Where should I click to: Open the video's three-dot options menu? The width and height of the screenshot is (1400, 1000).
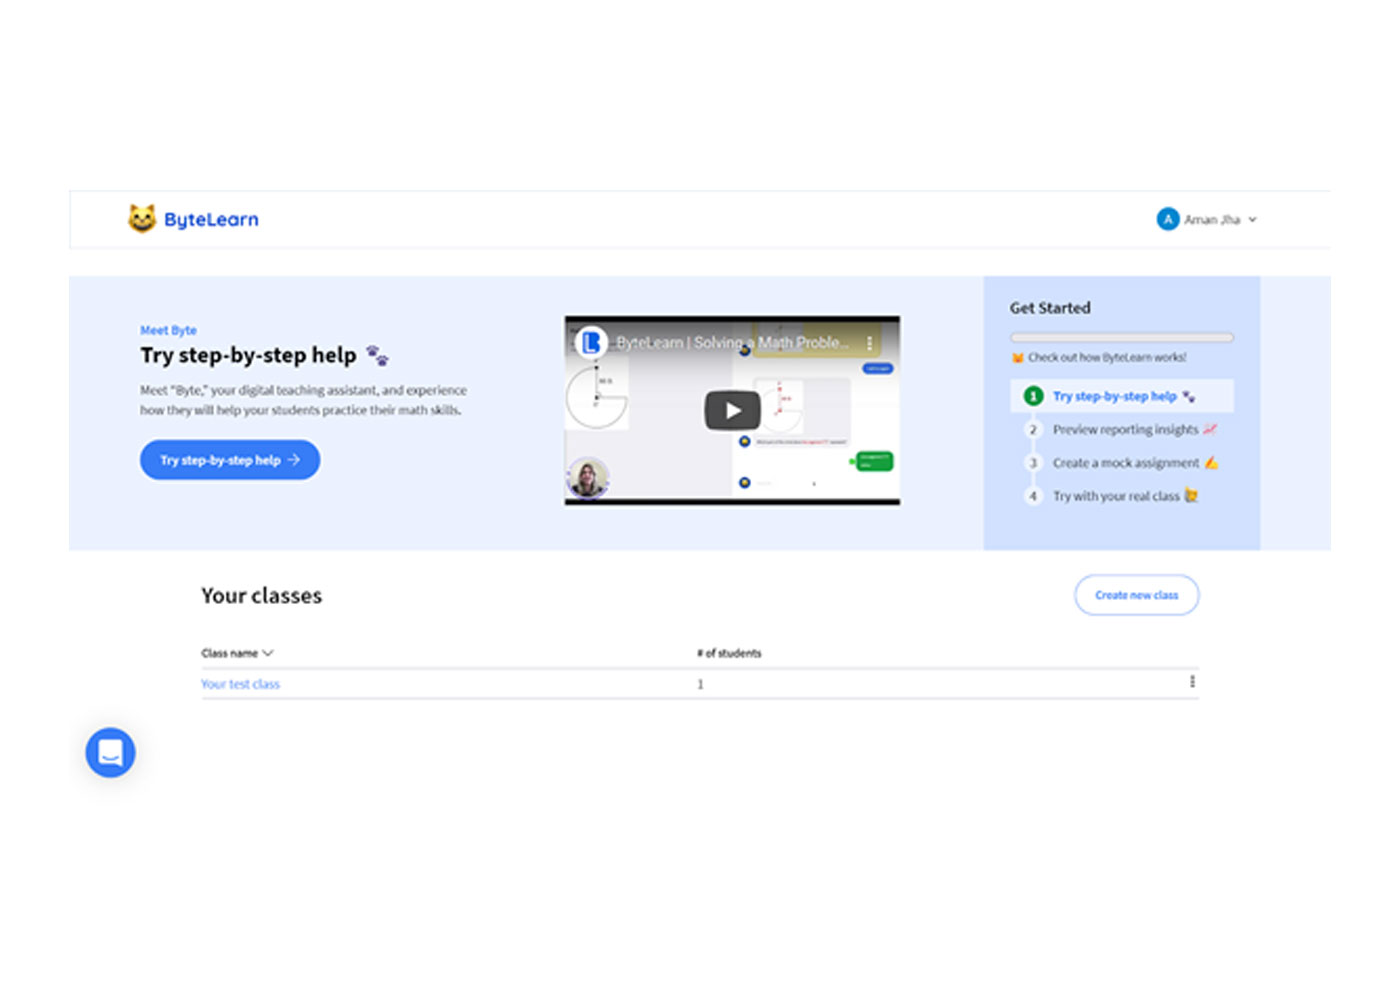coord(869,343)
